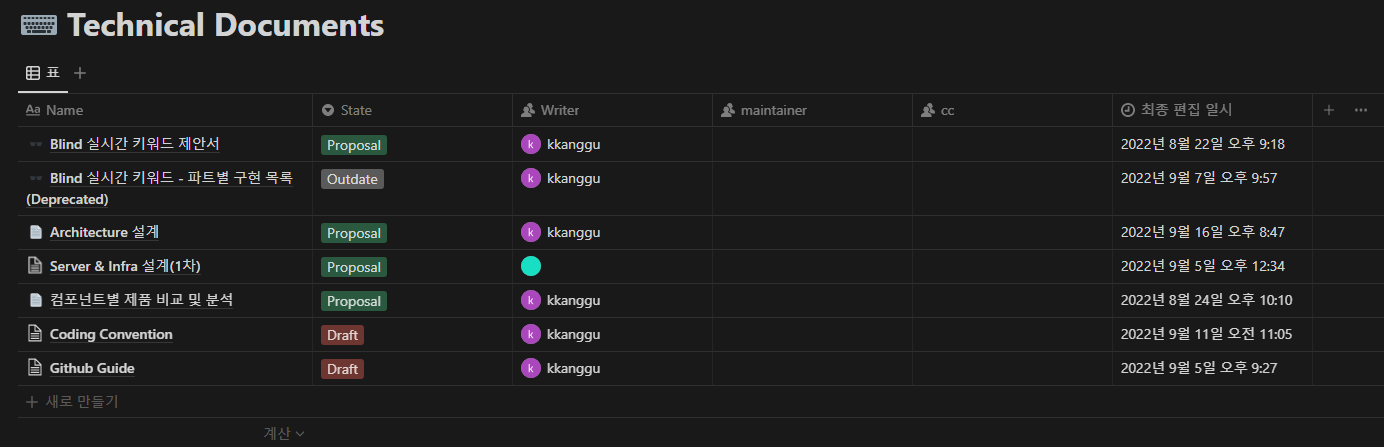Open Server & Infra 설계(1차) page
The image size is (1384, 447).
pos(126,267)
